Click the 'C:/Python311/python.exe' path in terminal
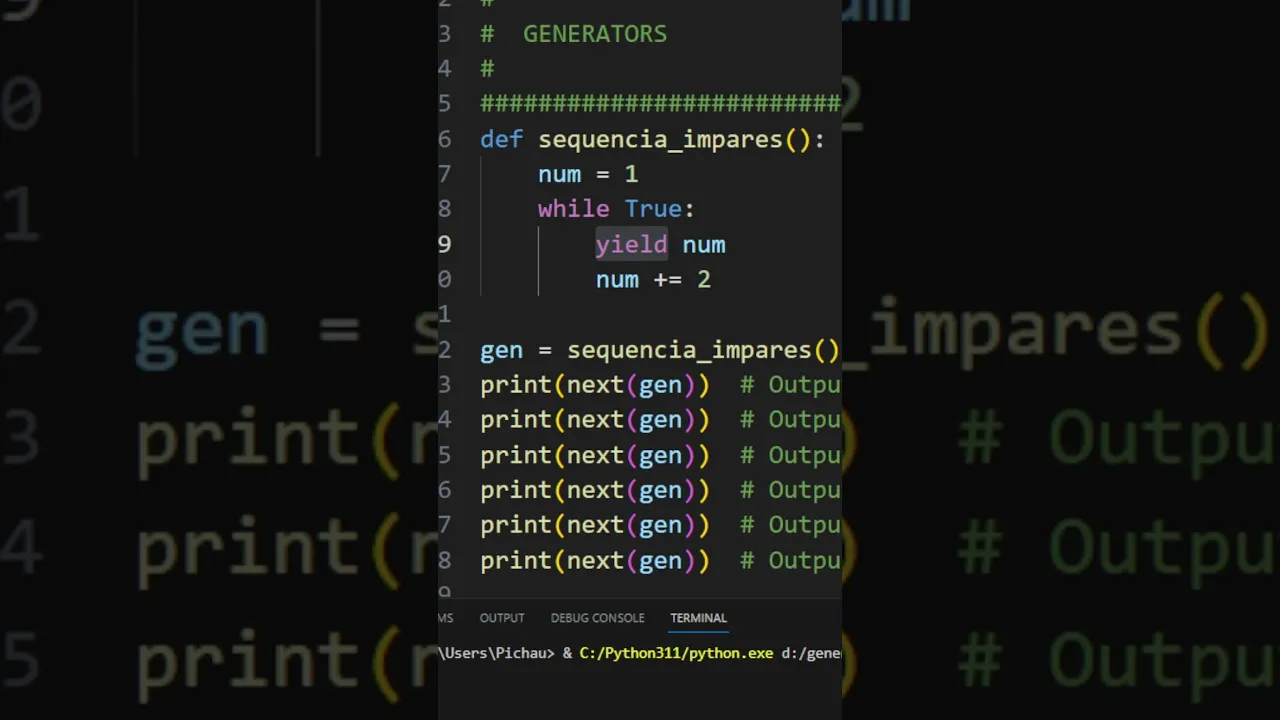 tap(676, 653)
